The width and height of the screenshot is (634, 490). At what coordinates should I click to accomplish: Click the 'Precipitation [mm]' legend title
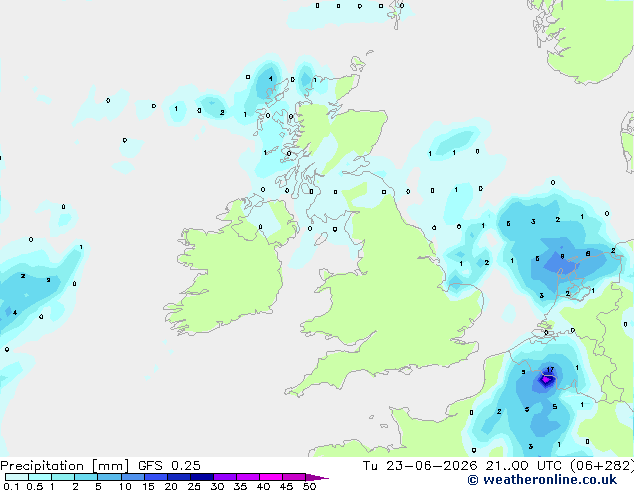pyautogui.click(x=65, y=466)
